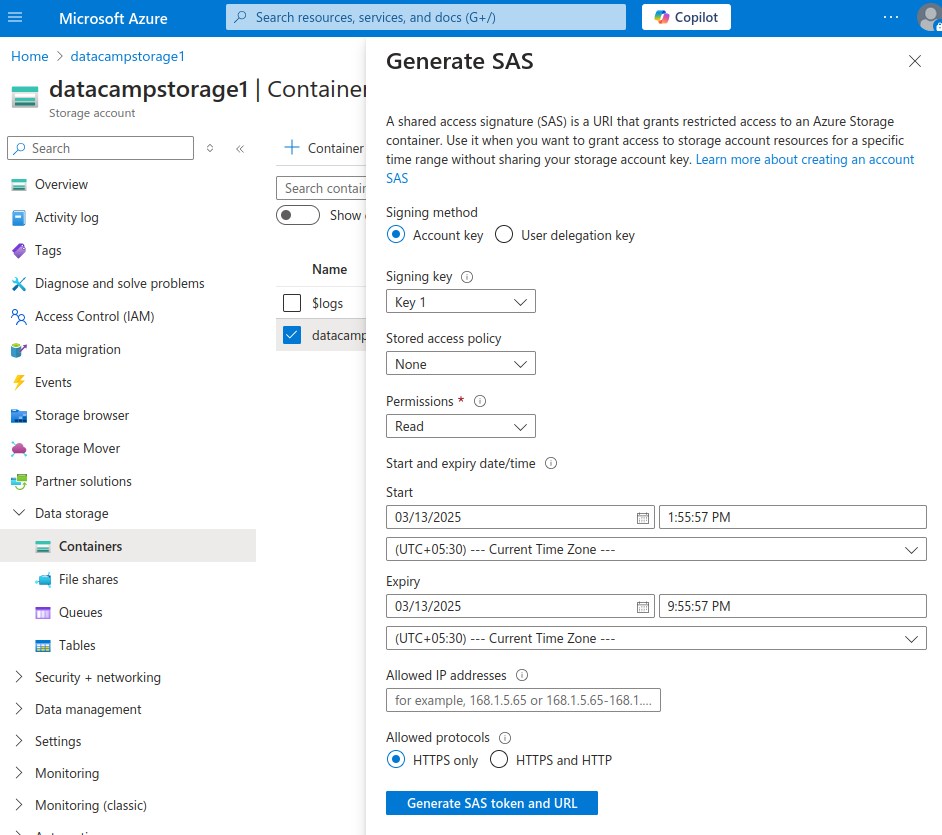Screen dimensions: 942x835
Task: Click the Storage browser icon
Action: (x=19, y=416)
